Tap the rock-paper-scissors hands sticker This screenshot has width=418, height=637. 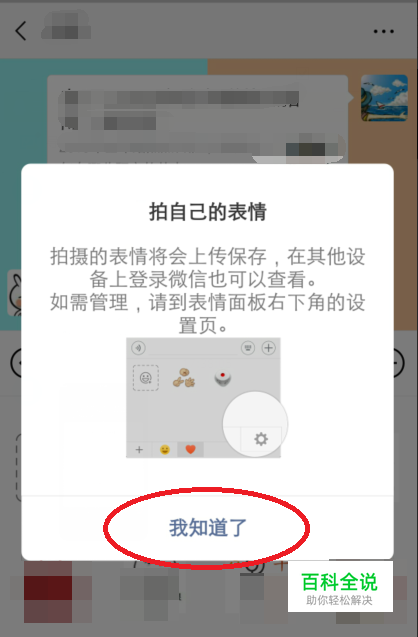pyautogui.click(x=184, y=377)
